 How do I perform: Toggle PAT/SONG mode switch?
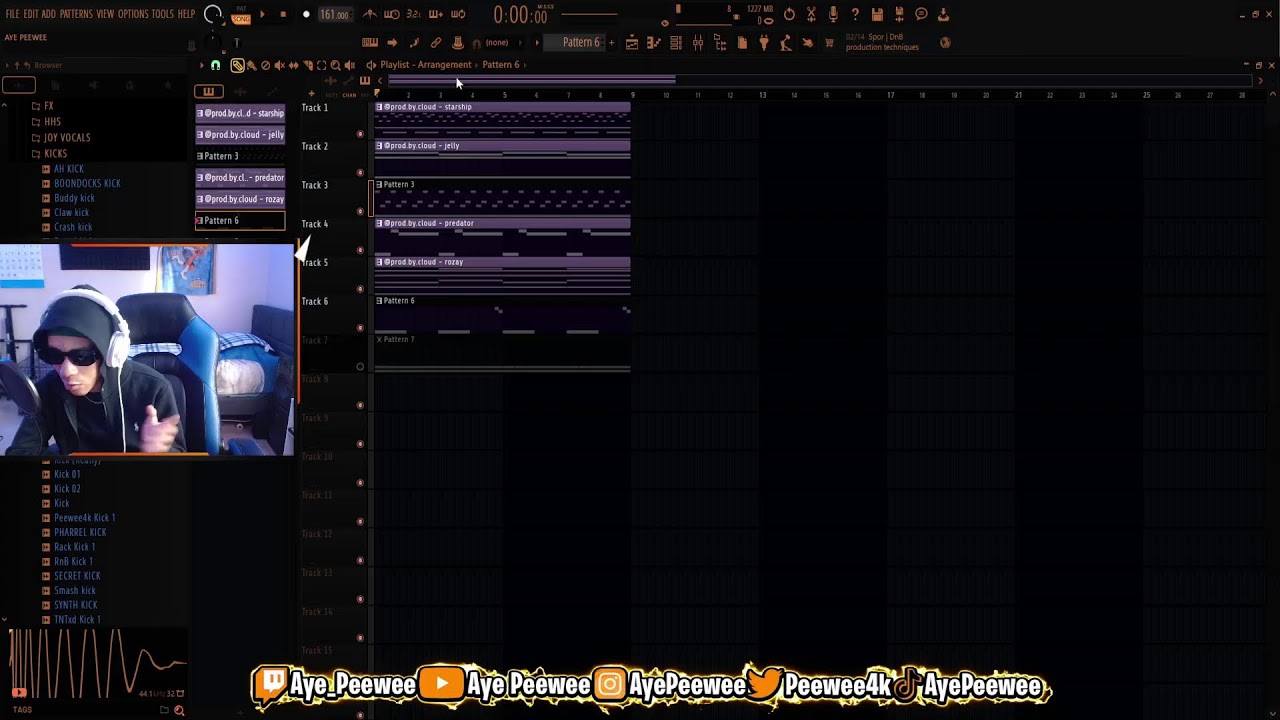coord(241,15)
